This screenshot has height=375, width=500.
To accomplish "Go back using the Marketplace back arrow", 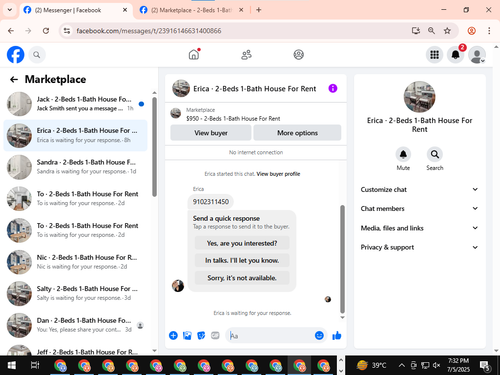I will (x=14, y=79).
